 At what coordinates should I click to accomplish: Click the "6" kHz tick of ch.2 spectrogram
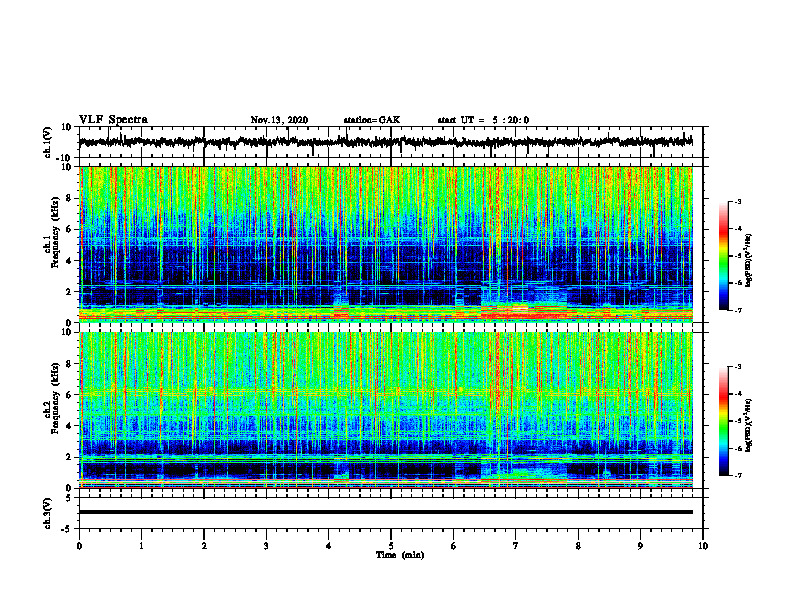(x=70, y=395)
